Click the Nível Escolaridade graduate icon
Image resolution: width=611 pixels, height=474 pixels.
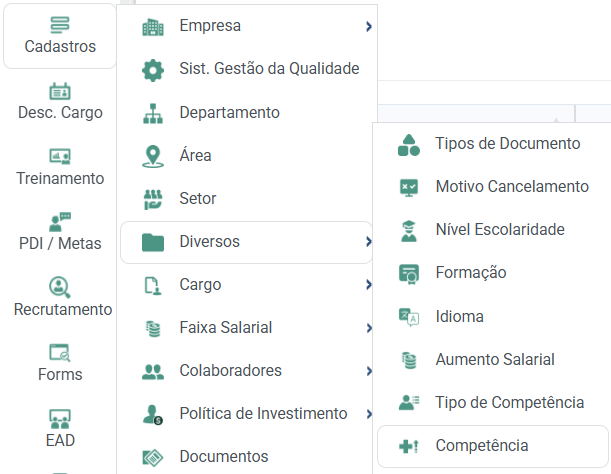409,231
